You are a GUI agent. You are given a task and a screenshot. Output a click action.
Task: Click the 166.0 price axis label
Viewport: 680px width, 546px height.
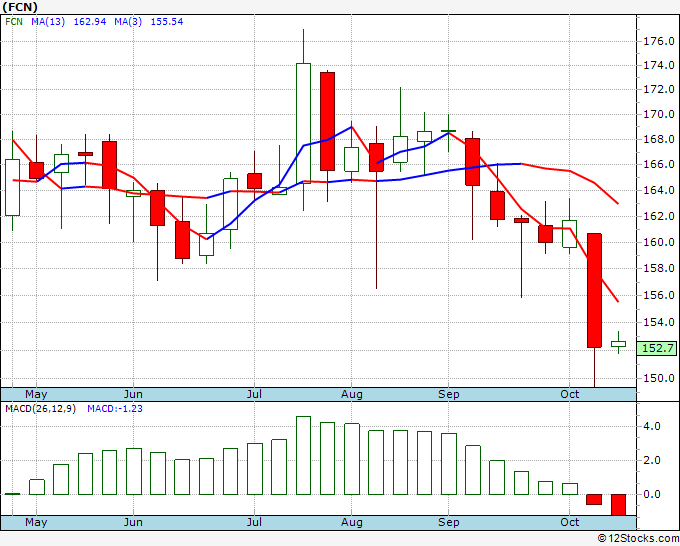658,164
